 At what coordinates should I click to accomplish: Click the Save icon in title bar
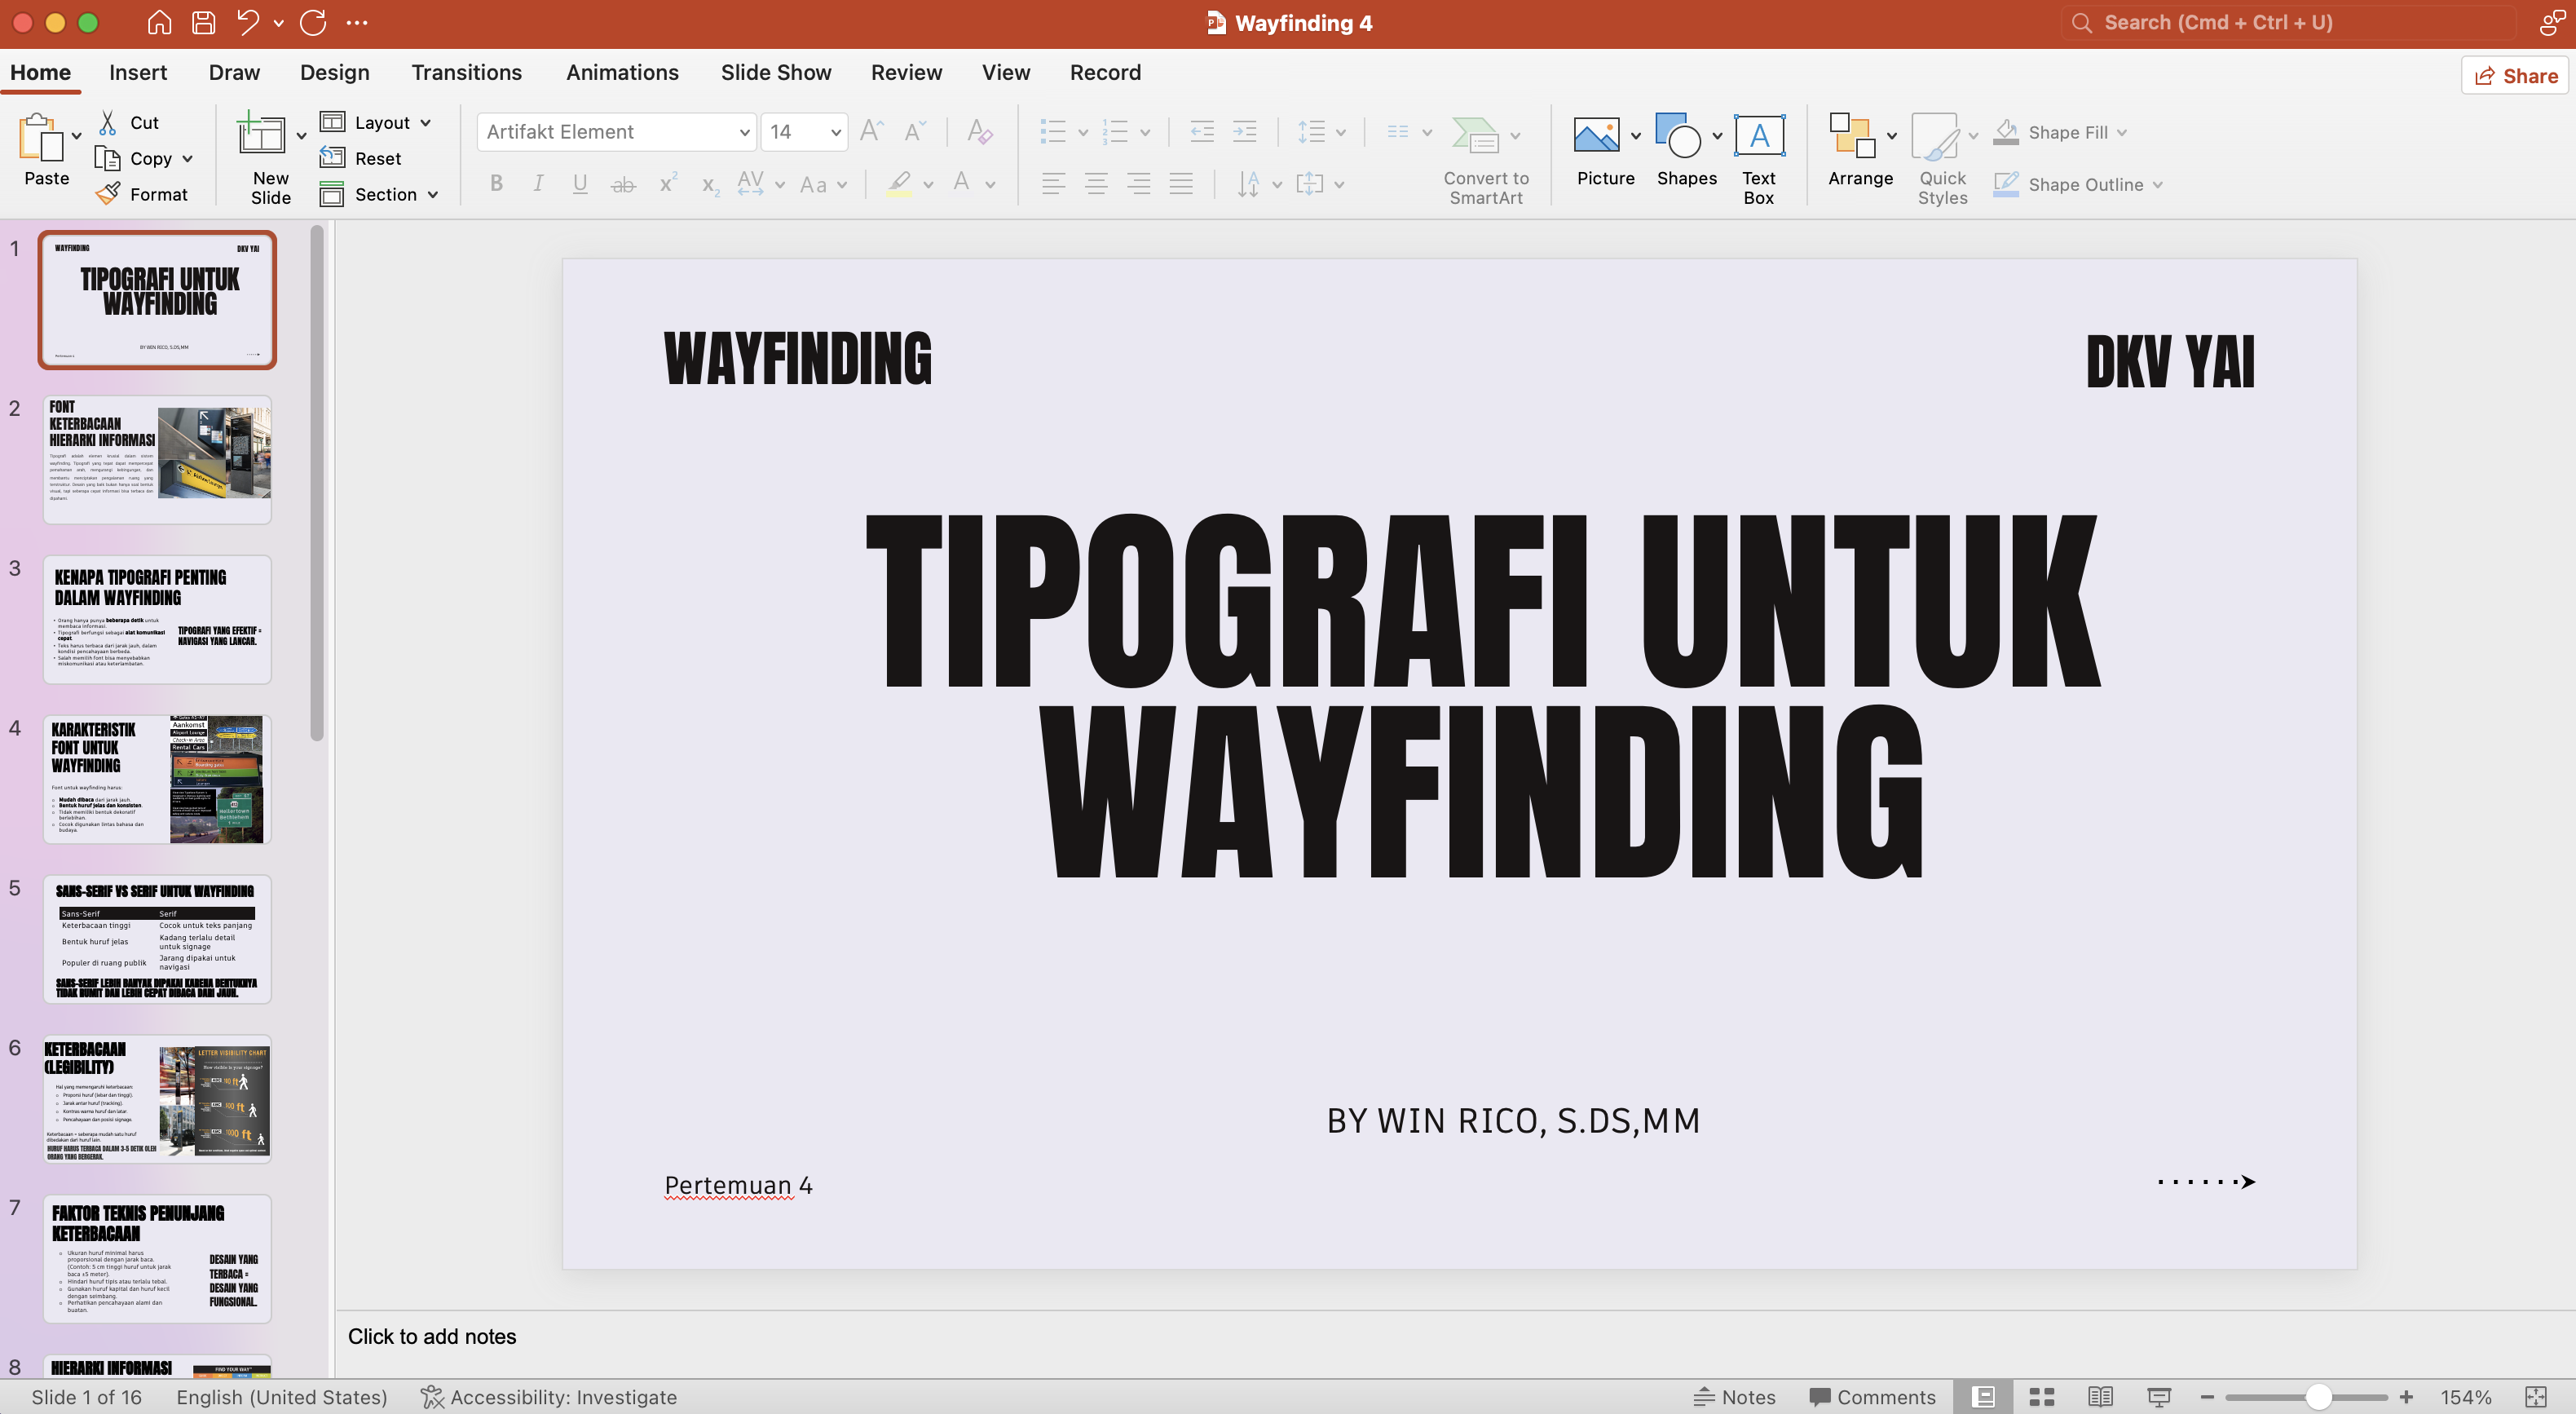click(203, 22)
